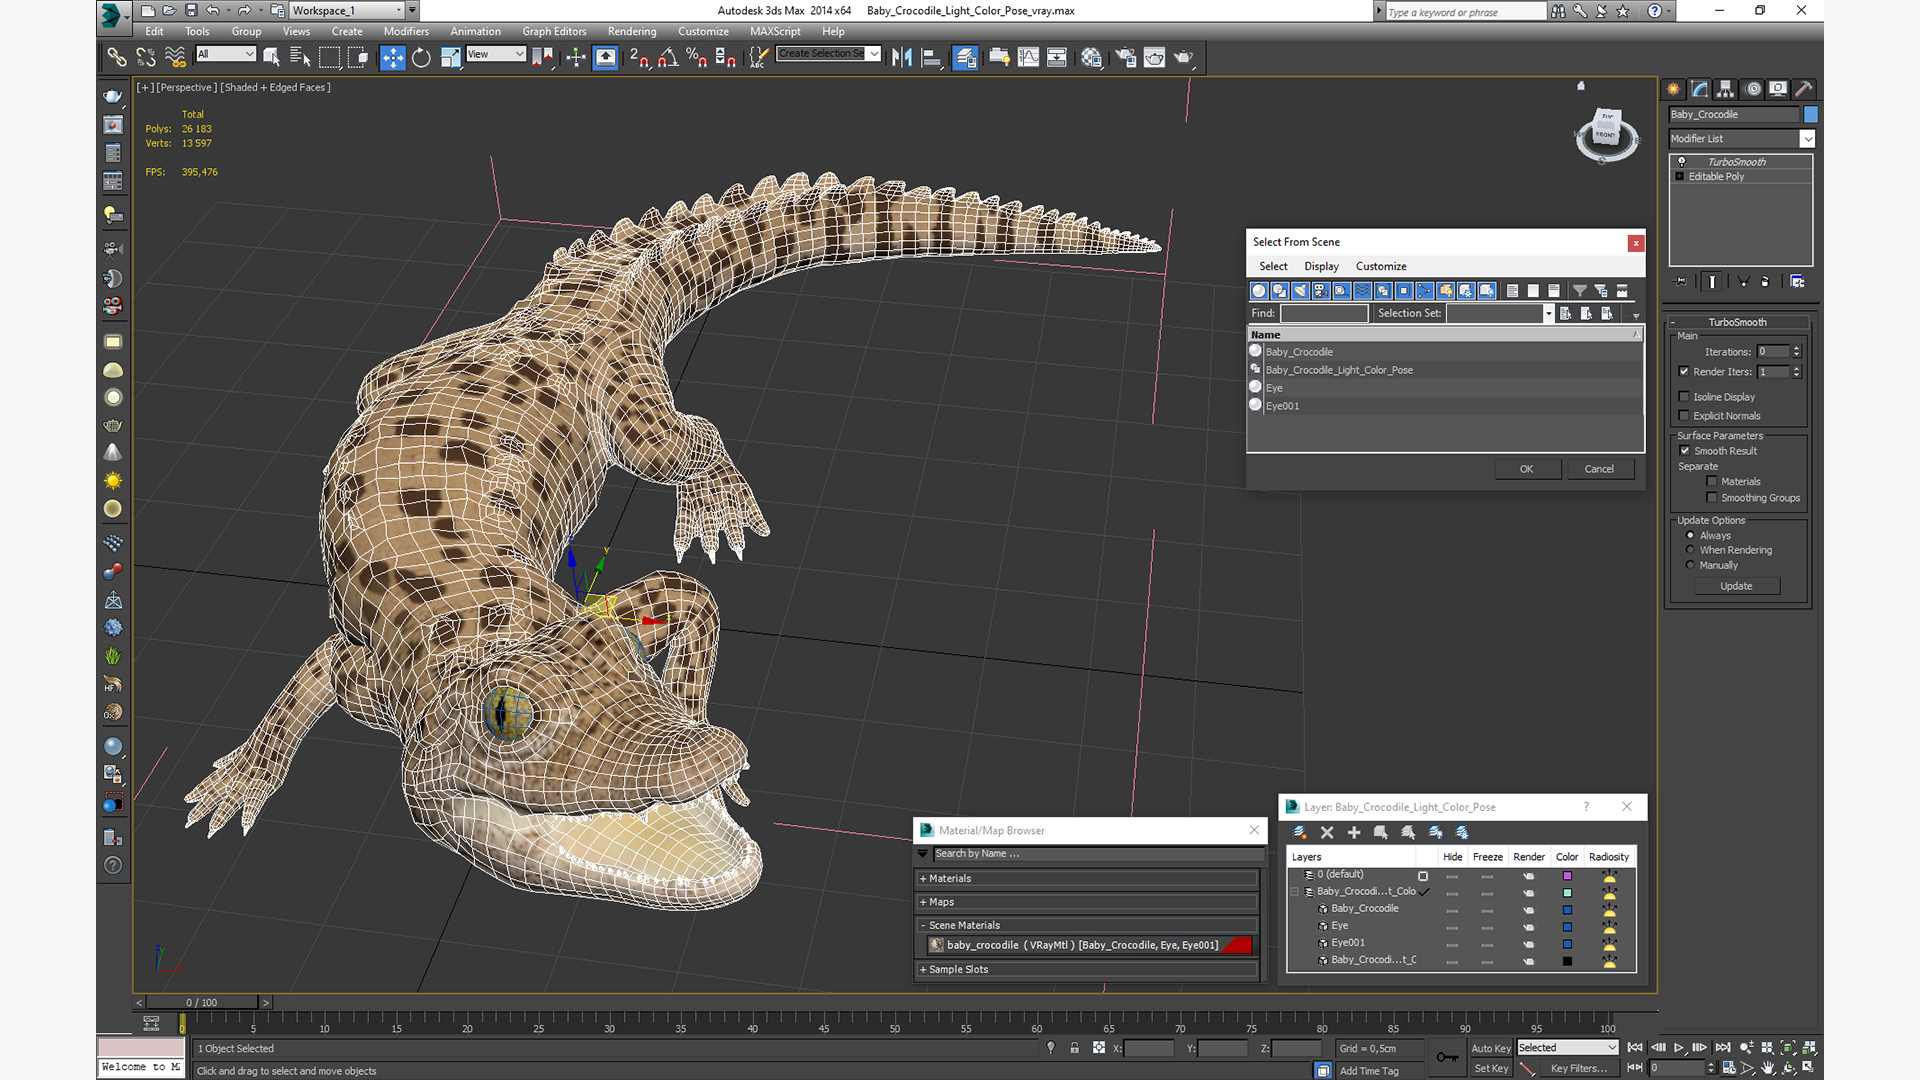Open the Modifiers menu
Viewport: 1920px width, 1080px height.
point(406,32)
